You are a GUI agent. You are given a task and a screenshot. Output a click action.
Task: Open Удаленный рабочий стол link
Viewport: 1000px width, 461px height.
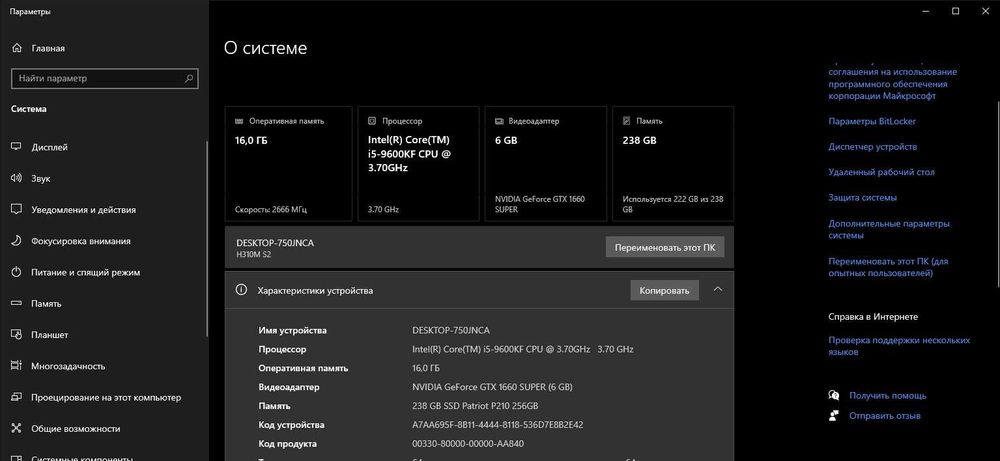pyautogui.click(x=881, y=172)
